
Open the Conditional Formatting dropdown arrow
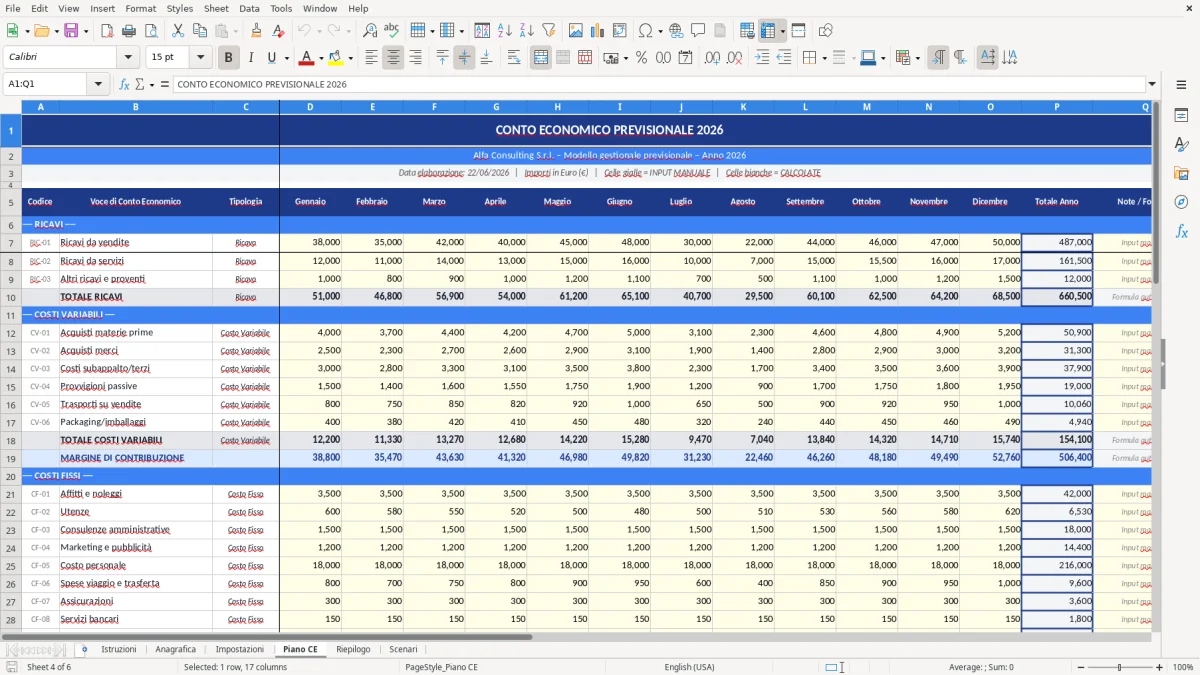pos(917,58)
